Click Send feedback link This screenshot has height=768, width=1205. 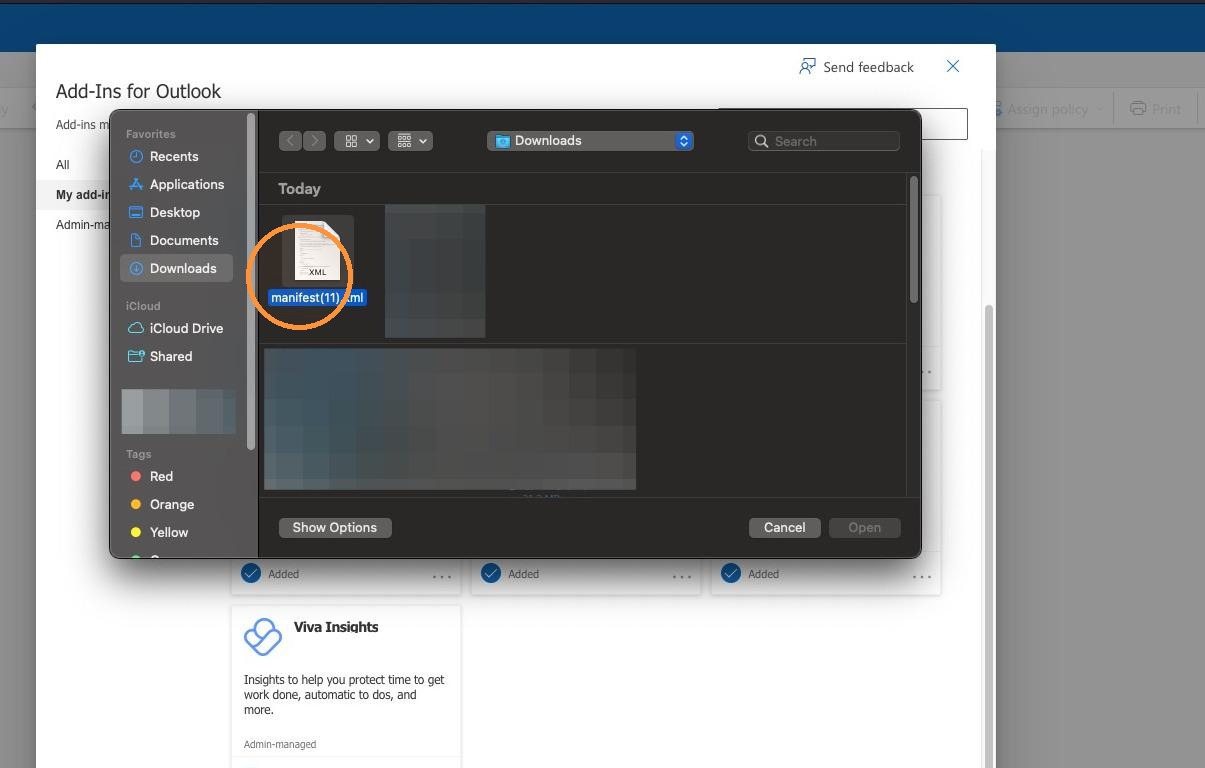[857, 67]
